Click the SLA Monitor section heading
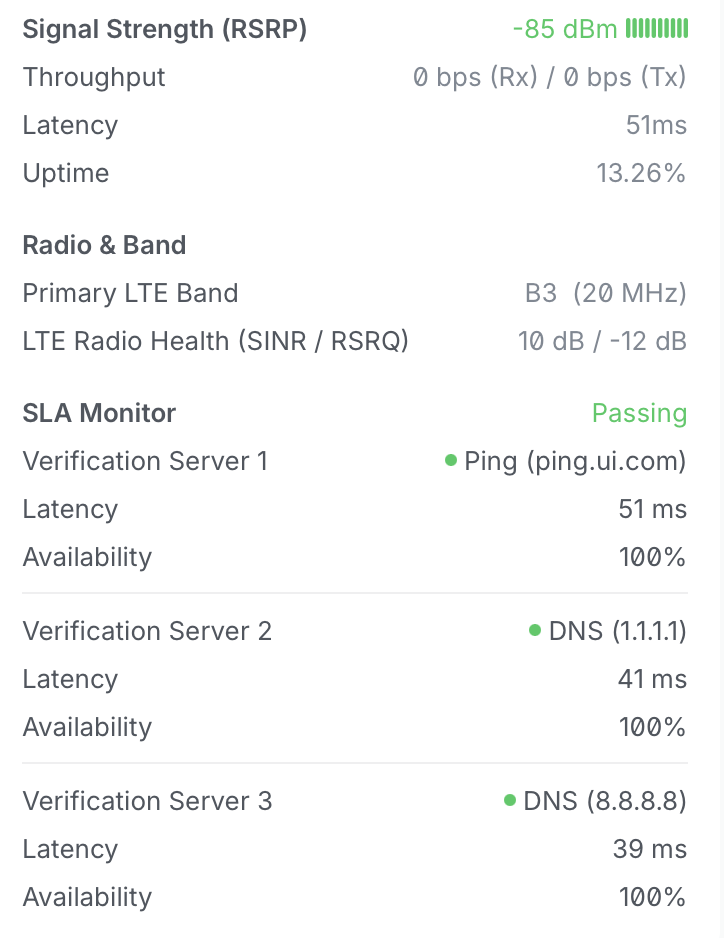The image size is (724, 938). 99,413
